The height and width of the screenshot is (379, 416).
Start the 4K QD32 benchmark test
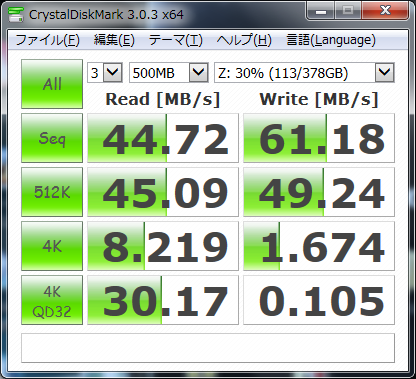[x=52, y=300]
